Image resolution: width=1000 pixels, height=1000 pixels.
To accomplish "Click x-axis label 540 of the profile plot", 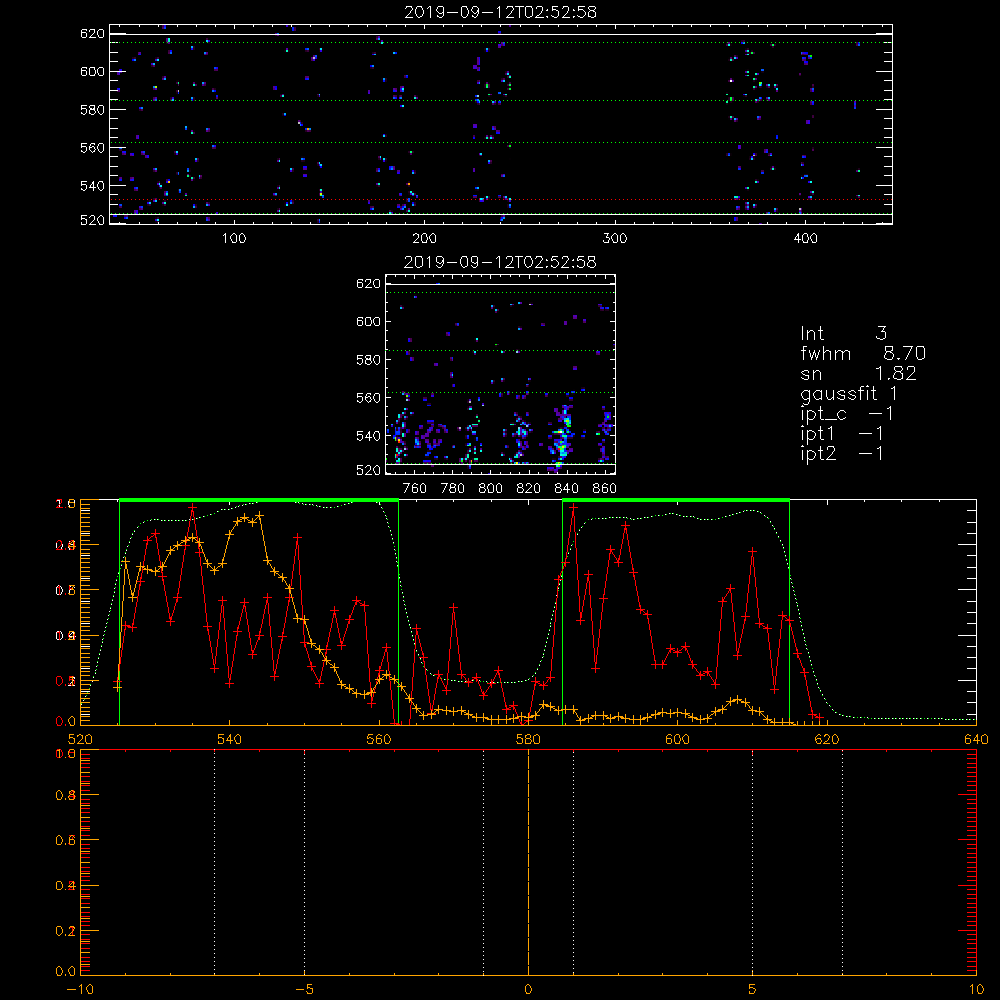I will 230,740.
